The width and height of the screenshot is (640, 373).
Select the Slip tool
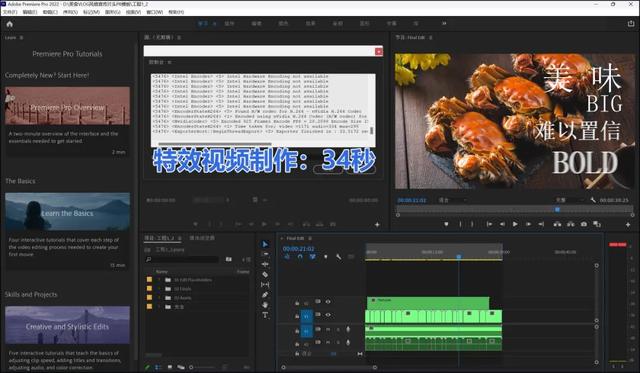pos(265,284)
